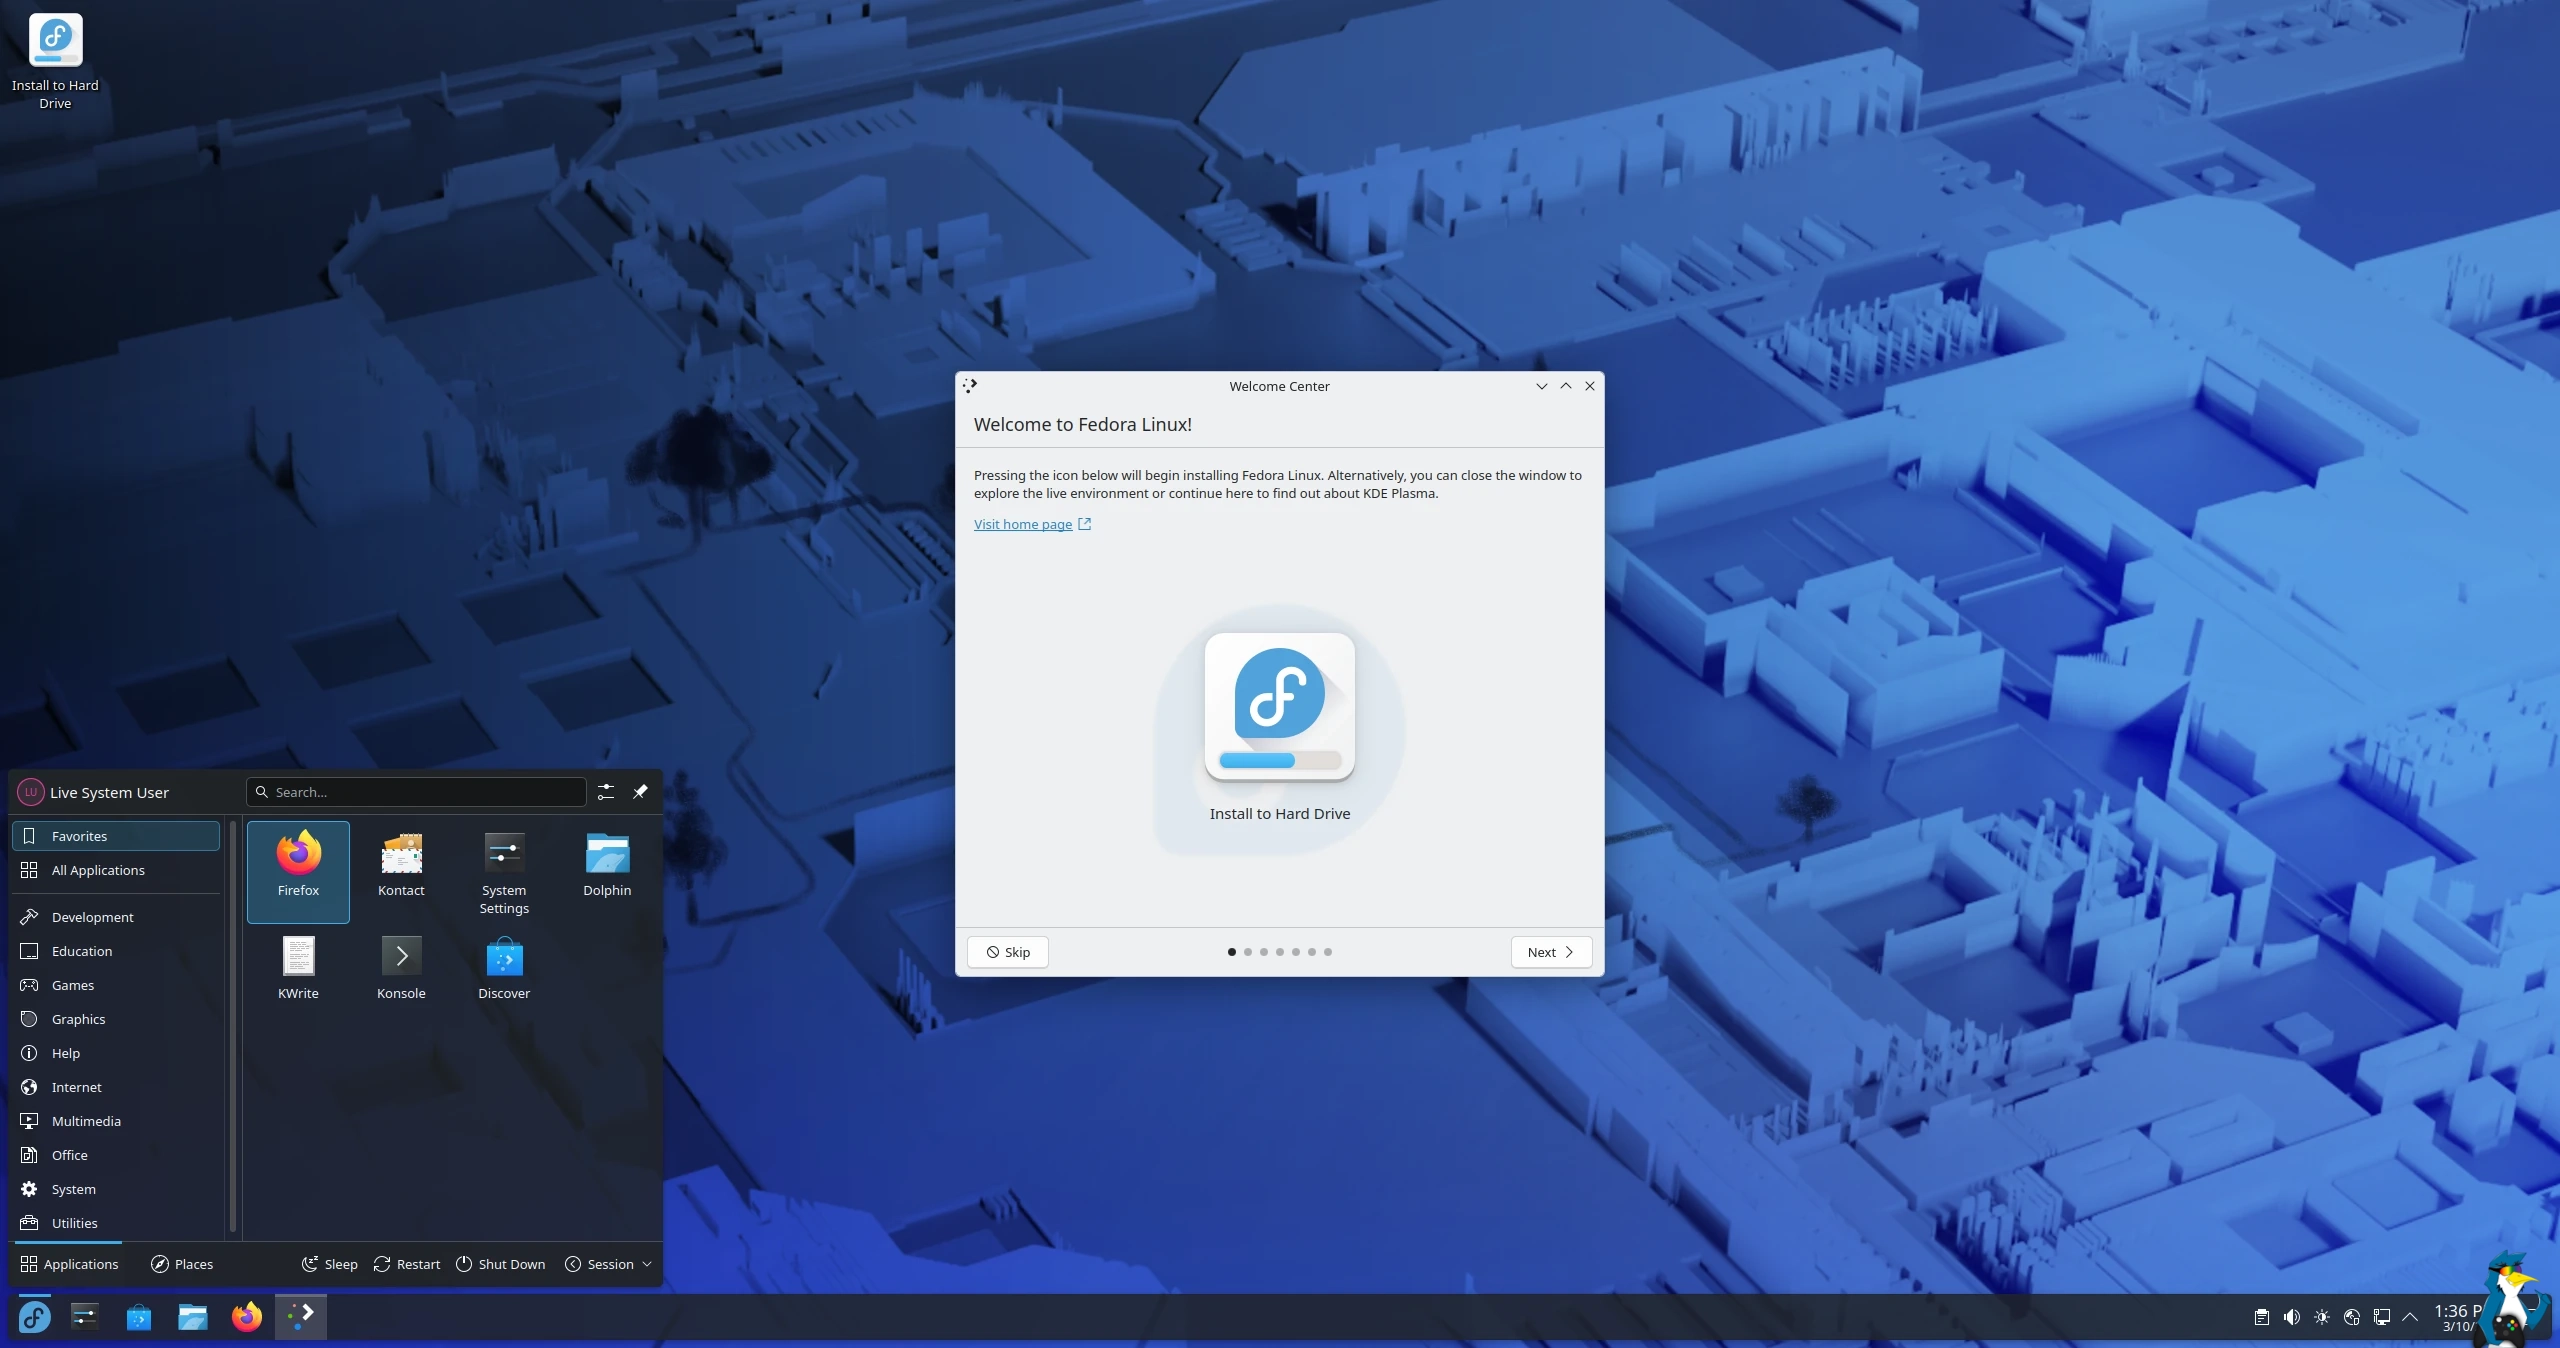Launch Firefox from Favorites grid
The image size is (2560, 1348).
[x=298, y=868]
